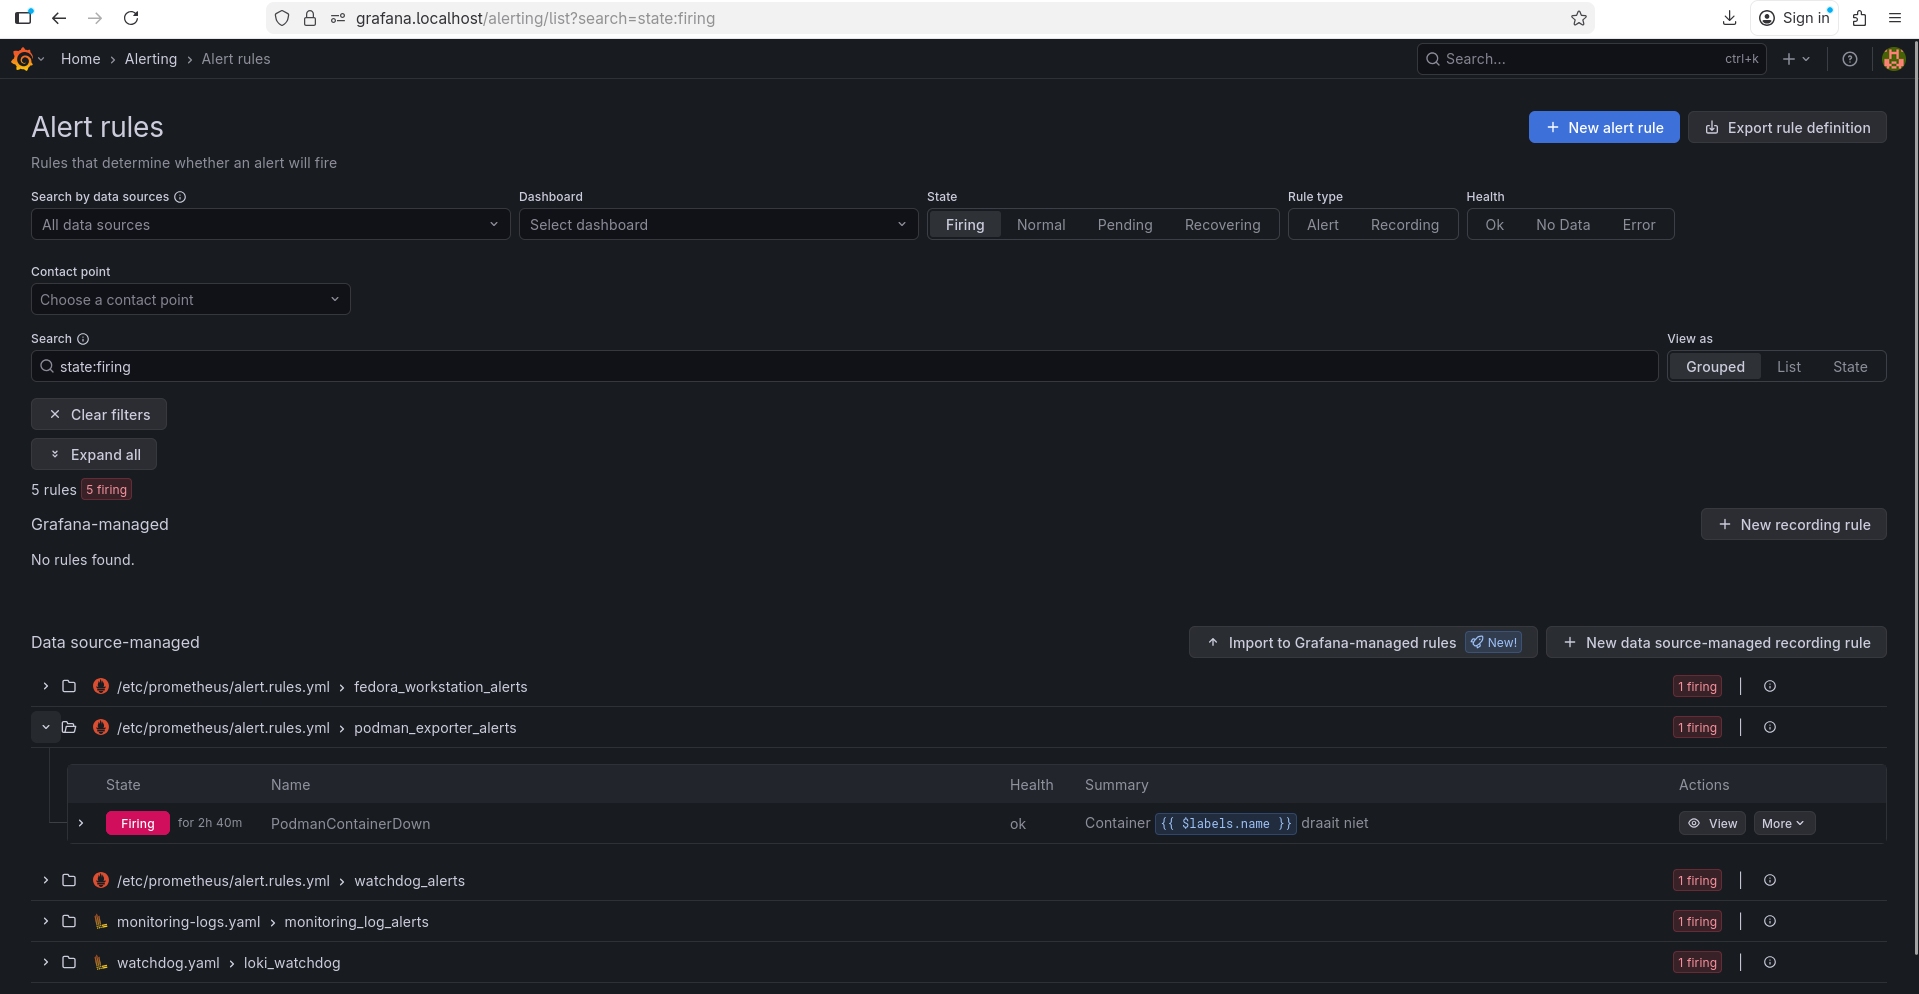Viewport: 1919px width, 994px height.
Task: Click info icon on fedora_workstation_alerts row
Action: pyautogui.click(x=1770, y=686)
